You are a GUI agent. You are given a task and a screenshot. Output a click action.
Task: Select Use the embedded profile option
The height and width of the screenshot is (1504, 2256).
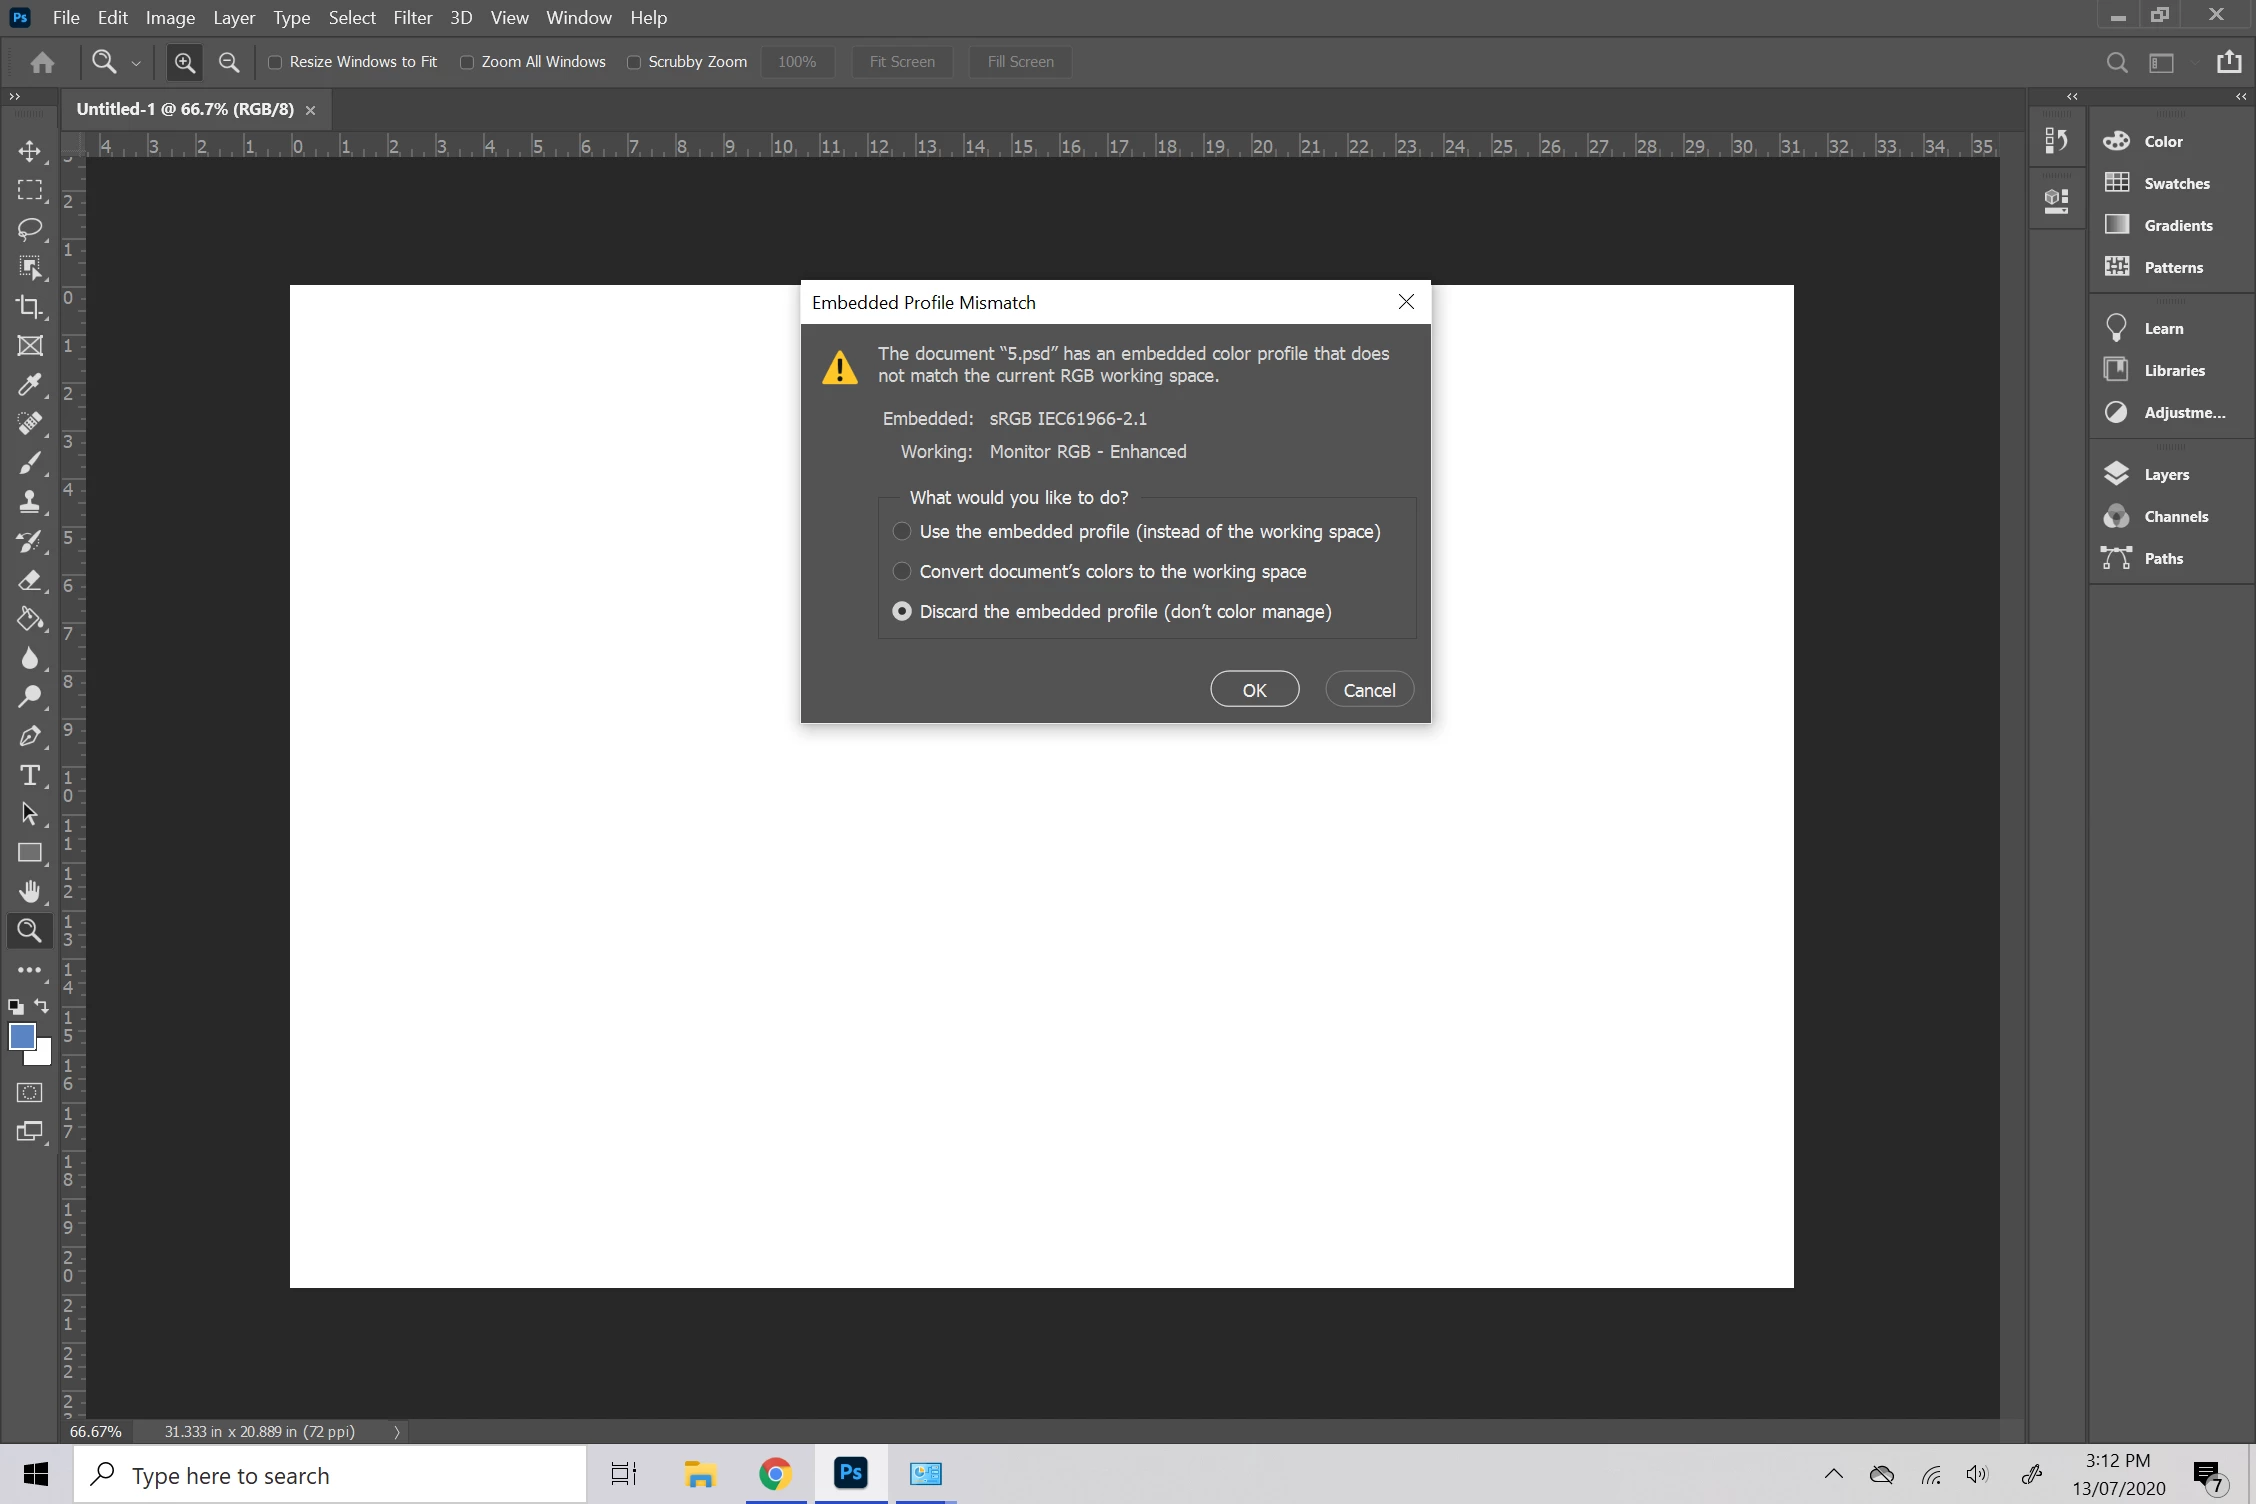coord(902,531)
